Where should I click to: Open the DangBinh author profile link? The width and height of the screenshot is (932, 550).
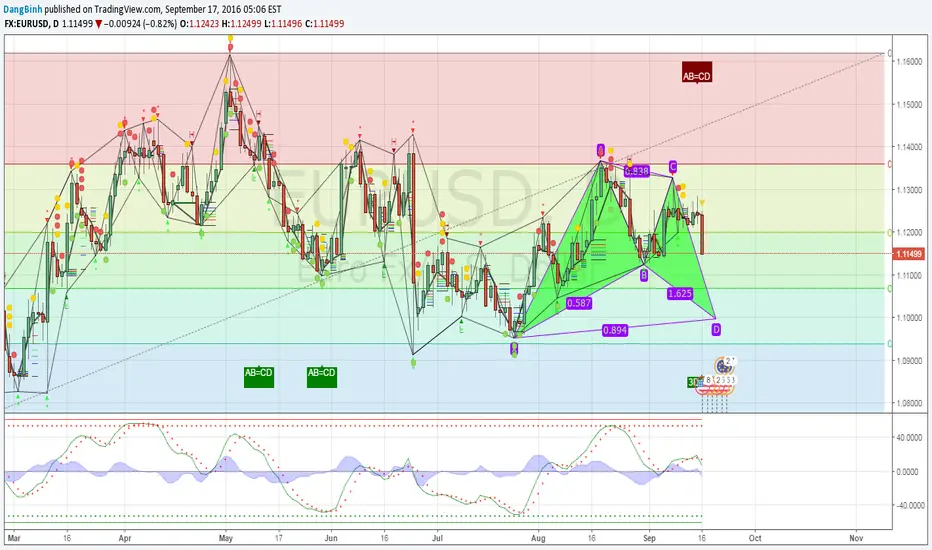click(x=23, y=10)
